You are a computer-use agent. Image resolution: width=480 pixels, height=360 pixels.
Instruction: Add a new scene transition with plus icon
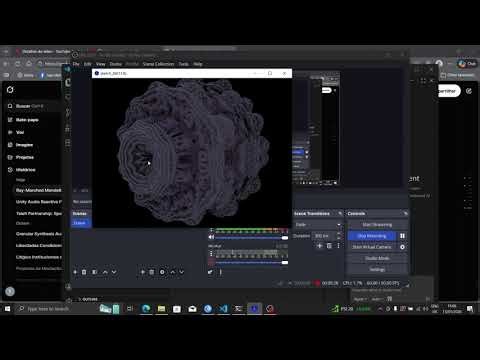(x=320, y=246)
